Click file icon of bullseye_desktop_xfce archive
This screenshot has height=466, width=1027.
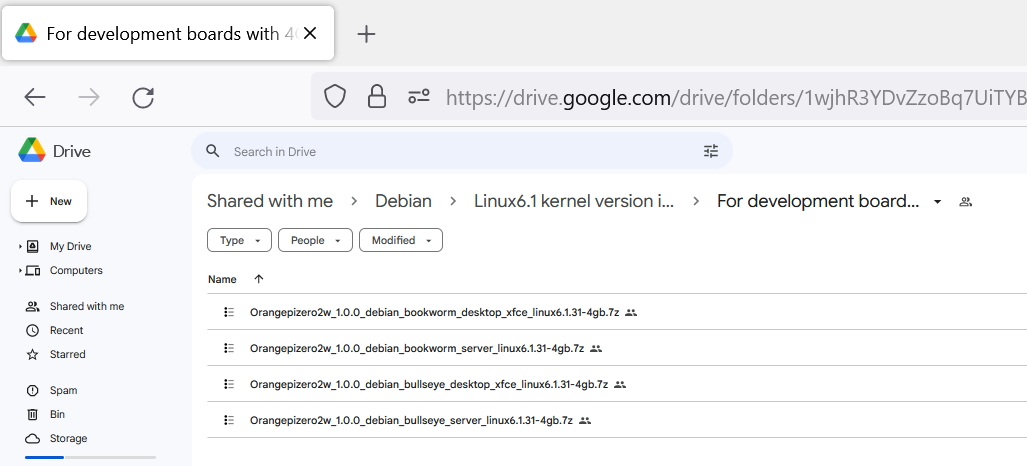click(229, 384)
